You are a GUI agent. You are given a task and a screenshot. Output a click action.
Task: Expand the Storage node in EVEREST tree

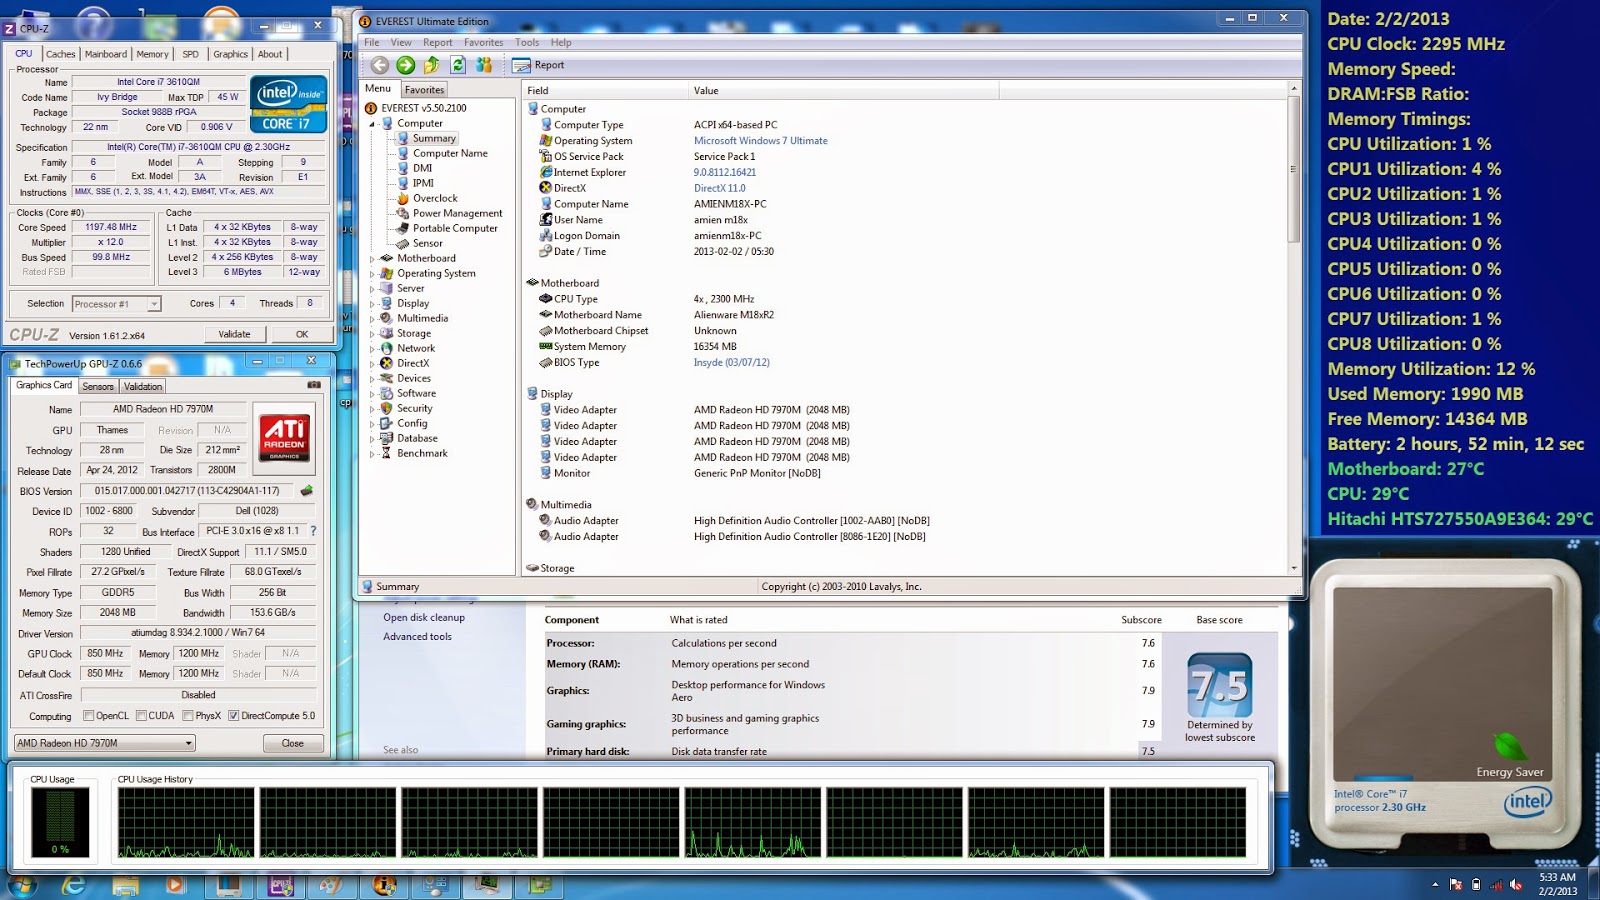click(372, 334)
